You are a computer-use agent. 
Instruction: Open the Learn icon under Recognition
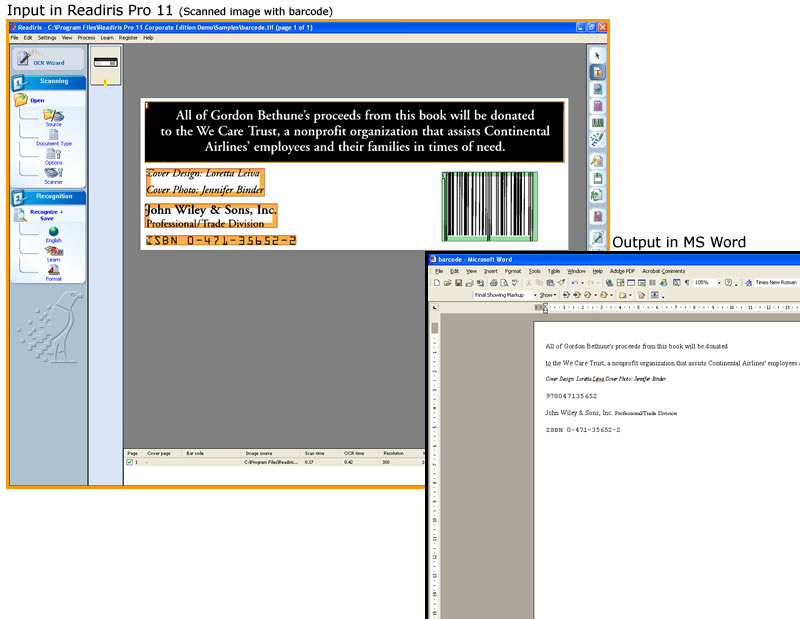click(x=53, y=251)
